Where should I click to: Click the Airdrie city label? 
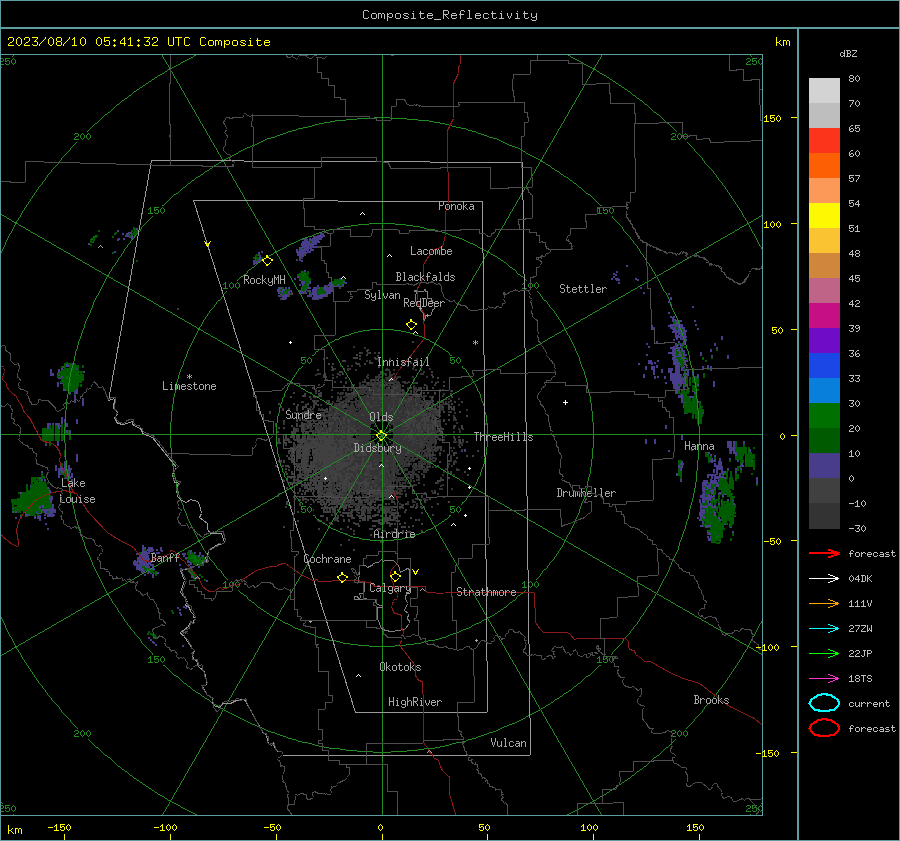tap(394, 534)
